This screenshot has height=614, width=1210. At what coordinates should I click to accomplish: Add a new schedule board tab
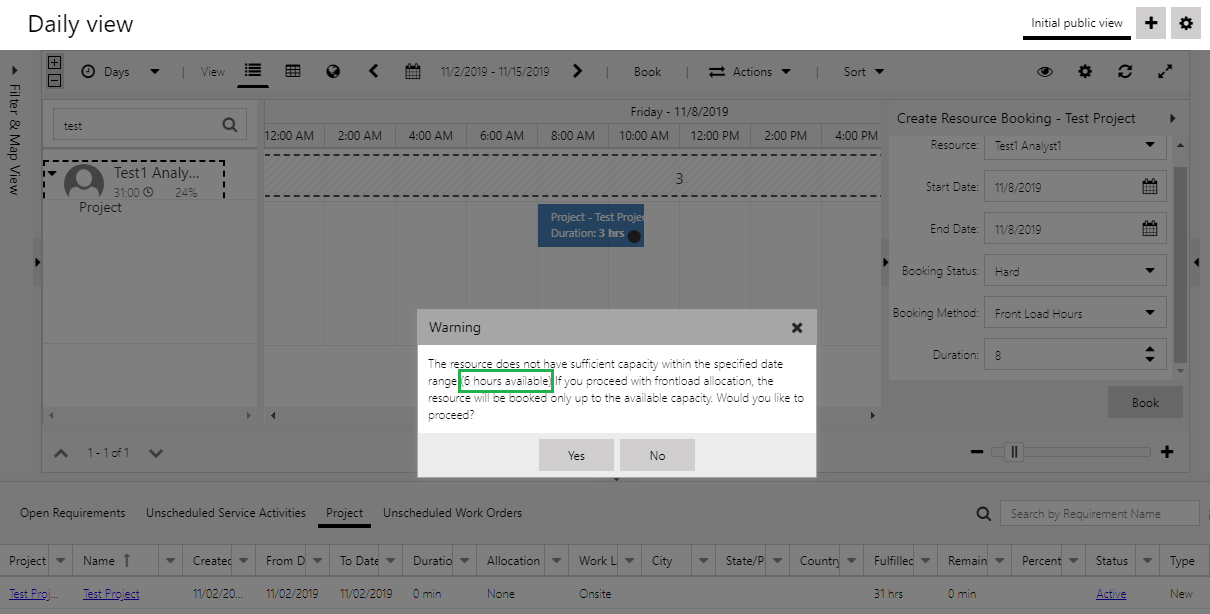(x=1151, y=23)
